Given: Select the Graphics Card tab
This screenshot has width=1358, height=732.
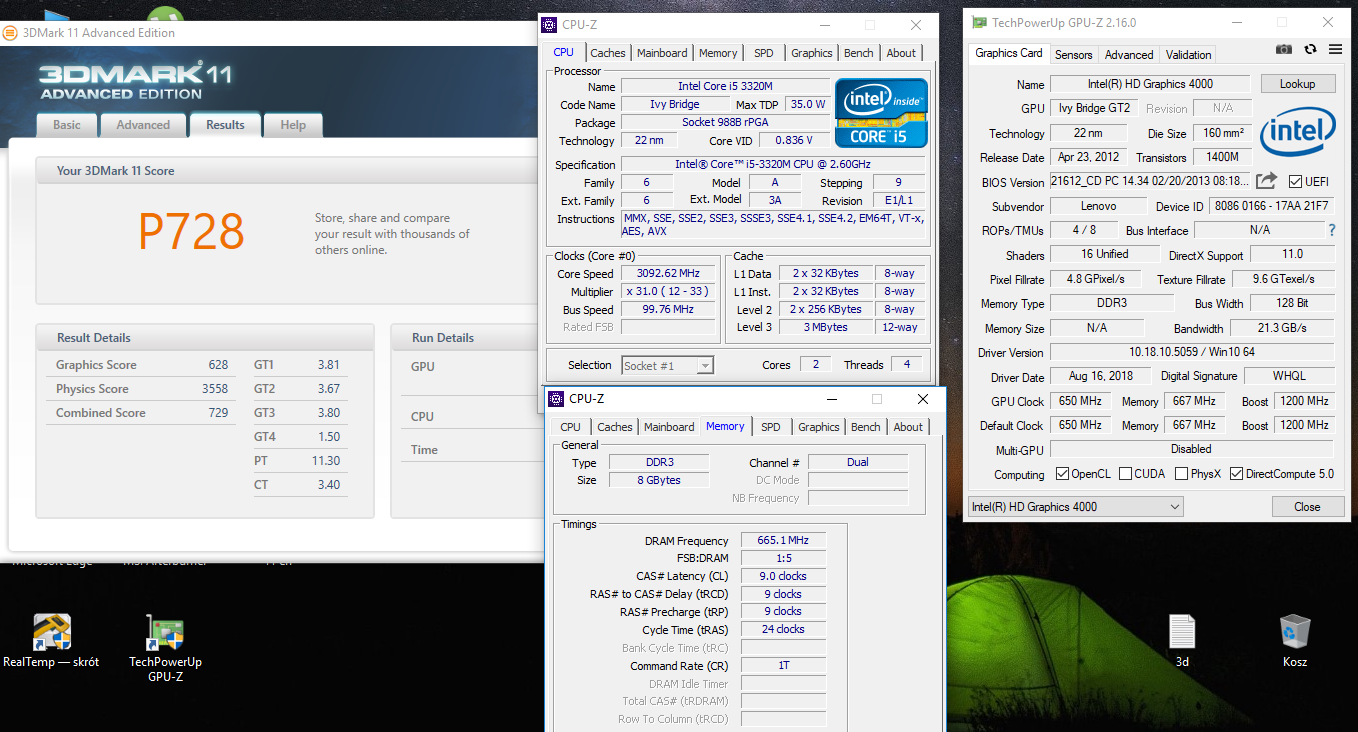Looking at the screenshot, I should pyautogui.click(x=1009, y=54).
